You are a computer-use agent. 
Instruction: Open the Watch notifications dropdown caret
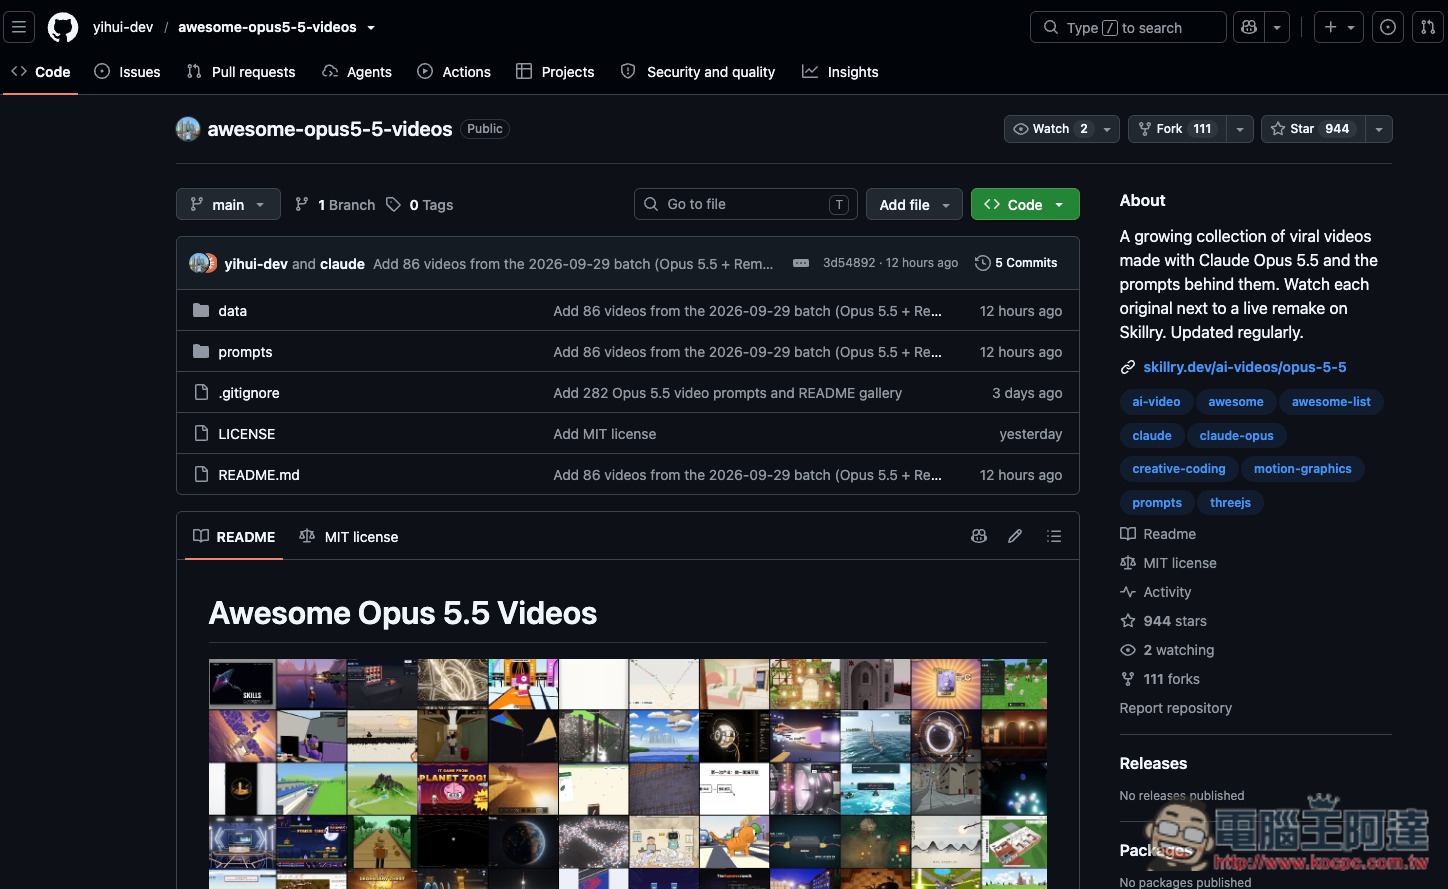[x=1107, y=129]
